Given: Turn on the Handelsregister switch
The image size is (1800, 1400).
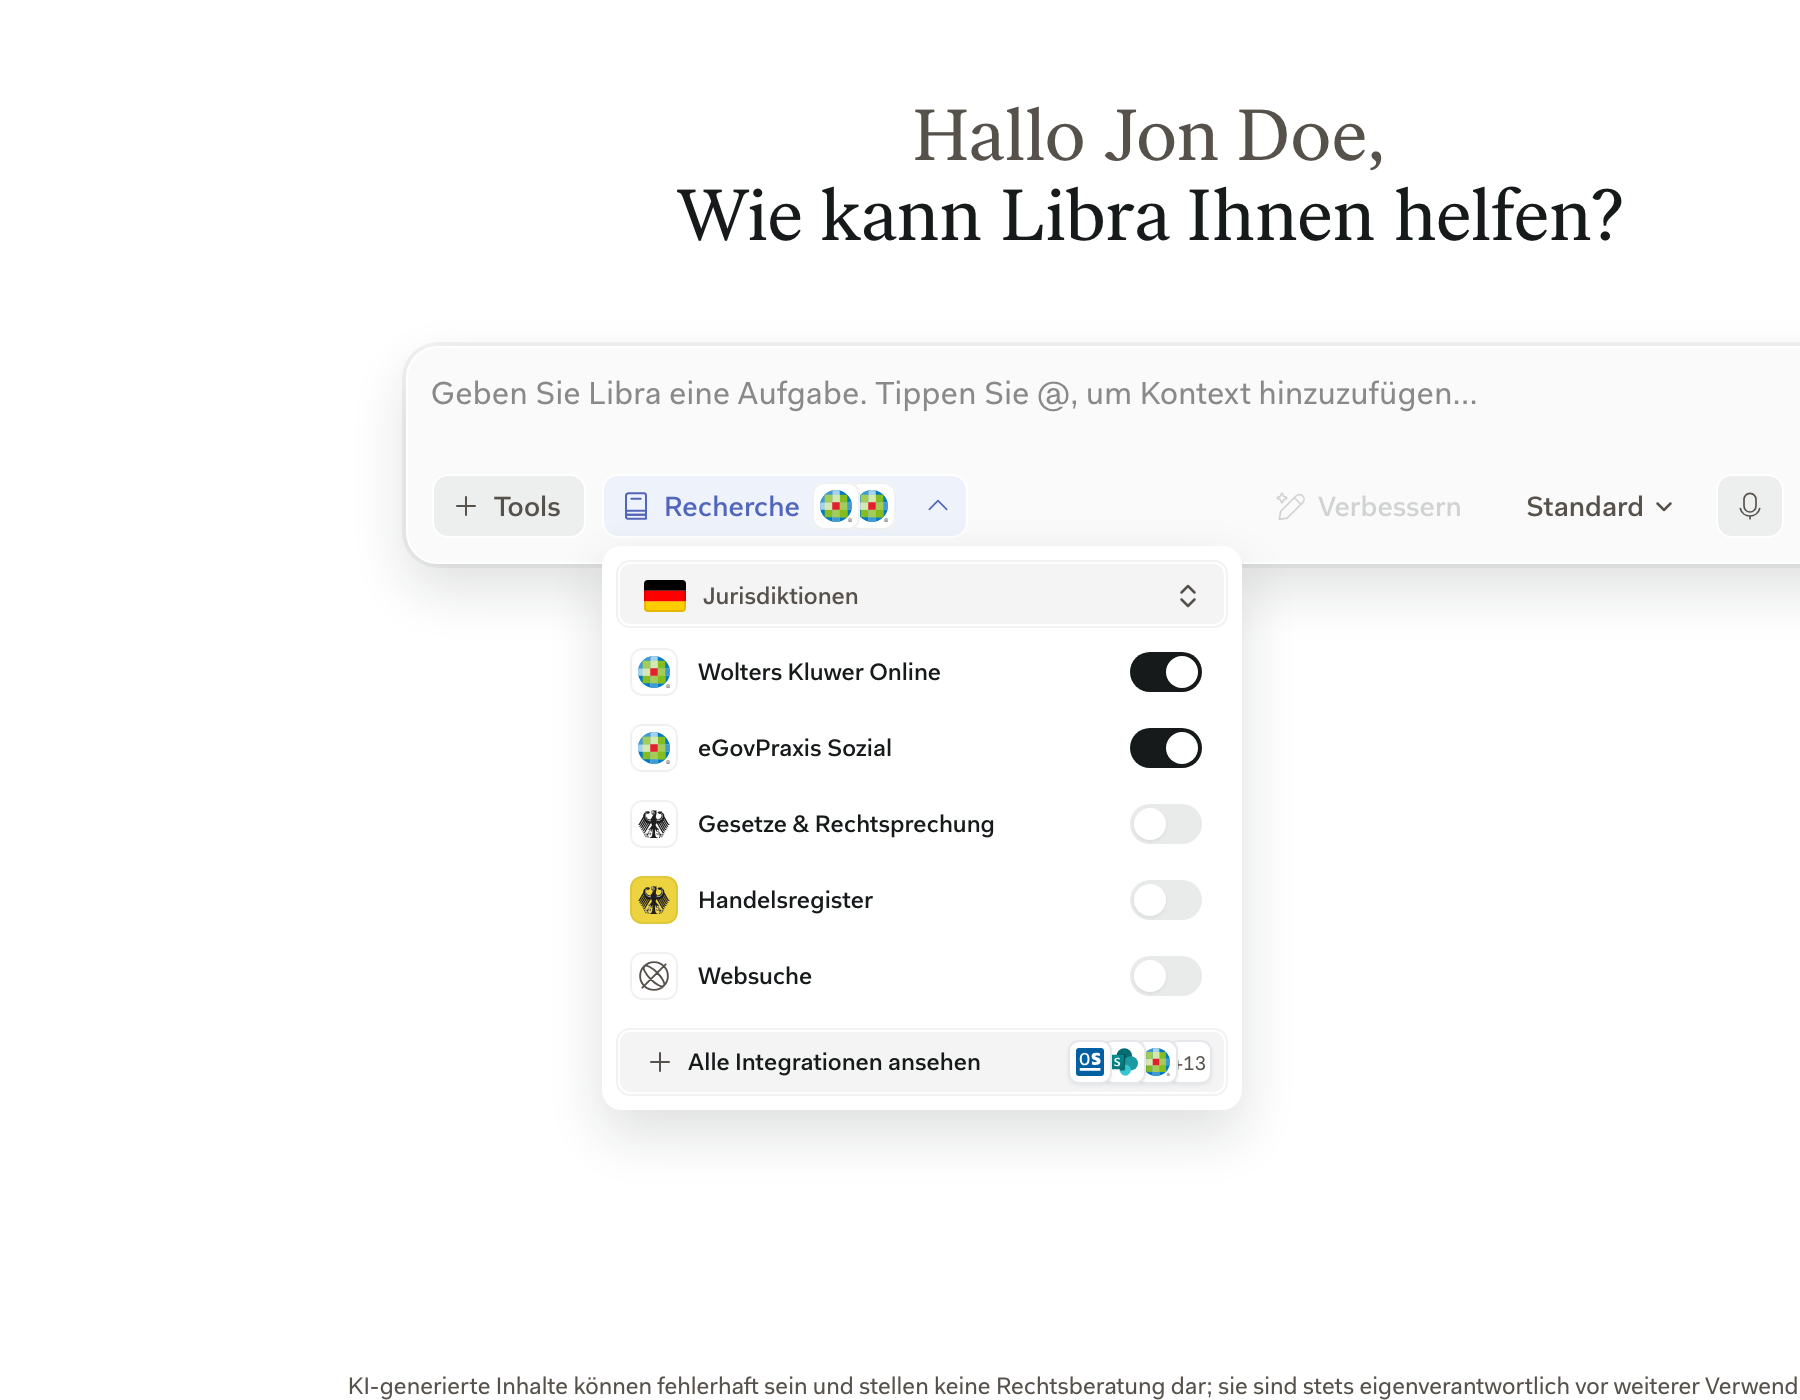Looking at the screenshot, I should pos(1165,900).
